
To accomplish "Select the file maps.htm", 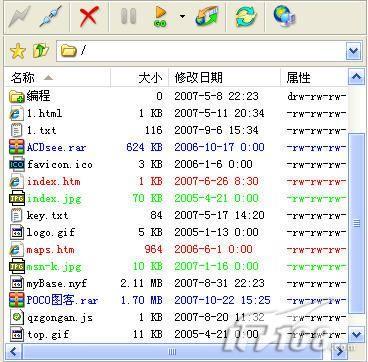I will pos(50,249).
